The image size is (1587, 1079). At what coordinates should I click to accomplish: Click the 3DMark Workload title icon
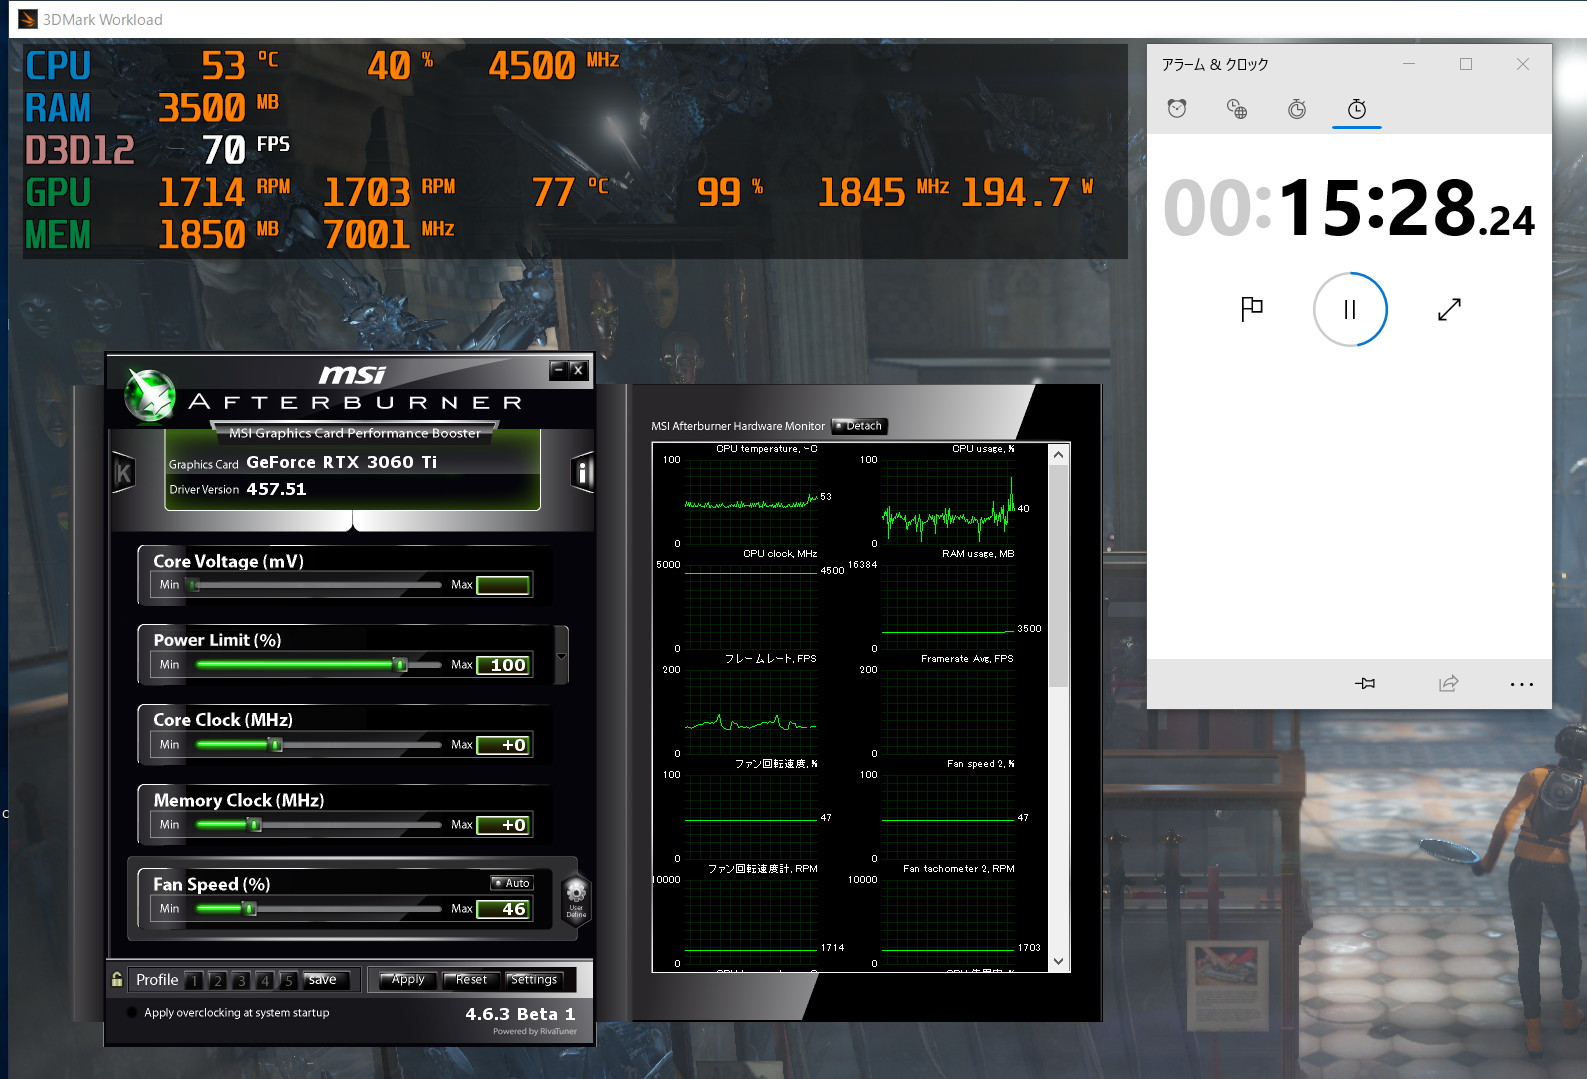pos(28,19)
